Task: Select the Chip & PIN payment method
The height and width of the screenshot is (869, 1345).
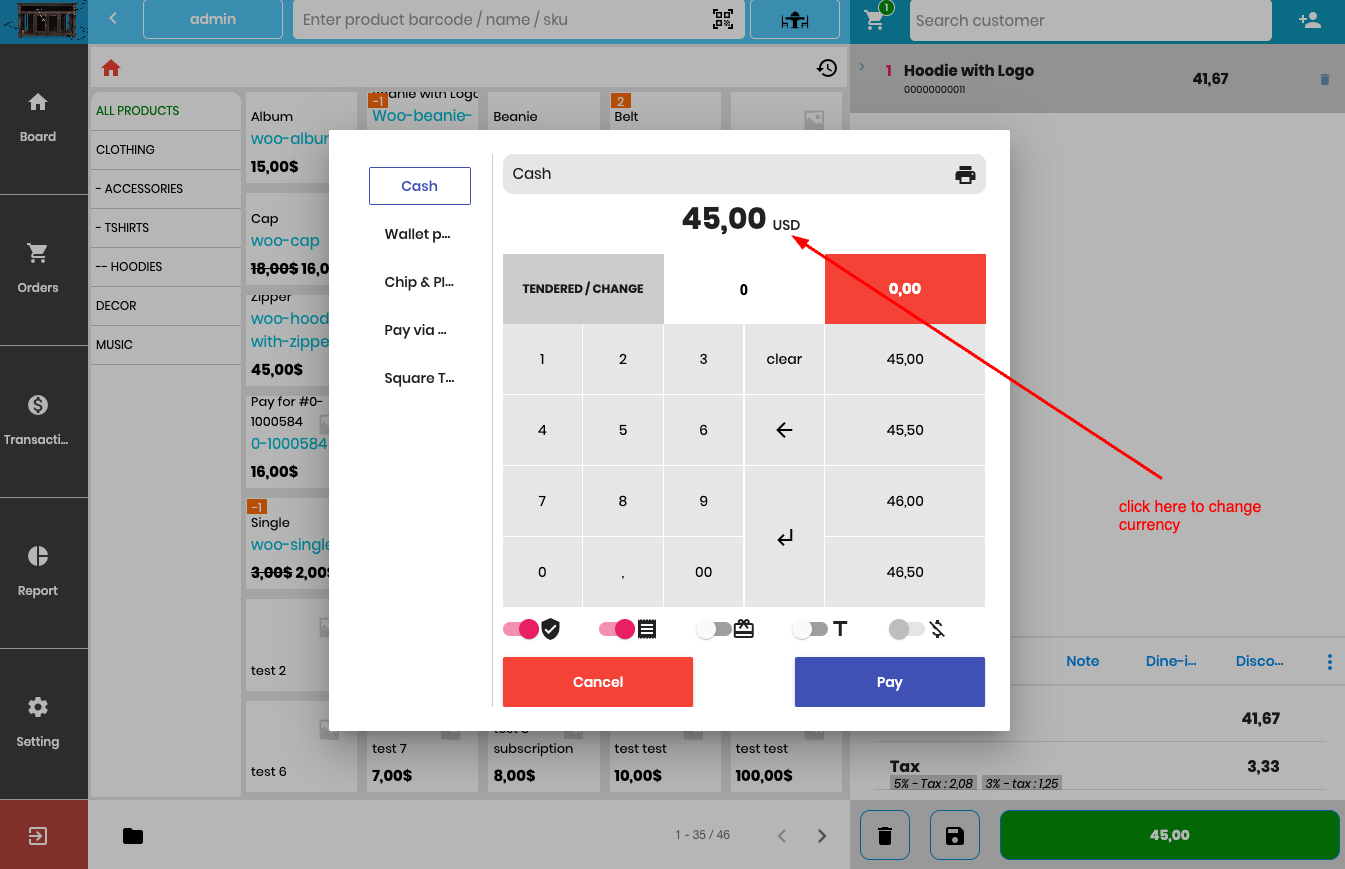Action: coord(420,282)
